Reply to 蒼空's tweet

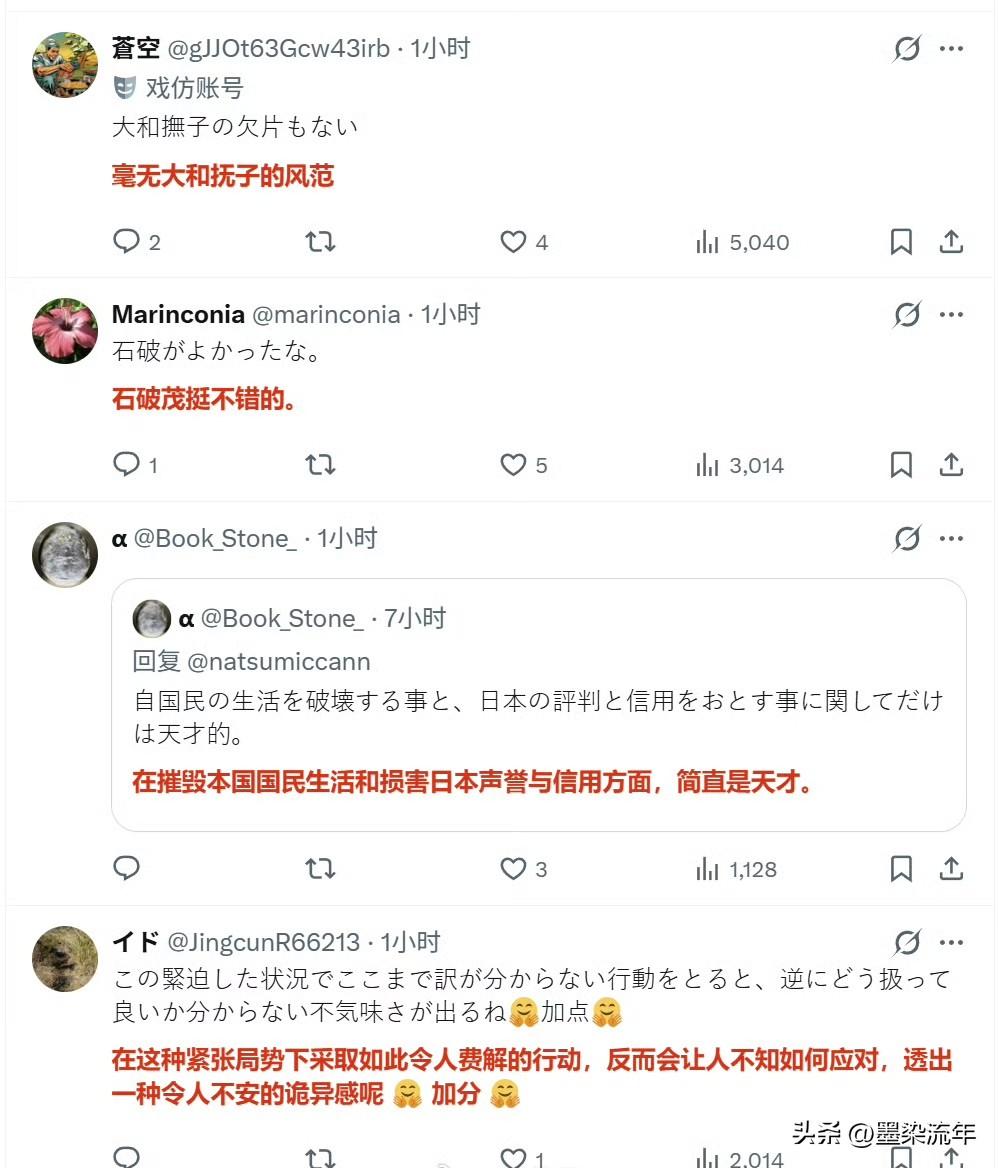(x=127, y=241)
